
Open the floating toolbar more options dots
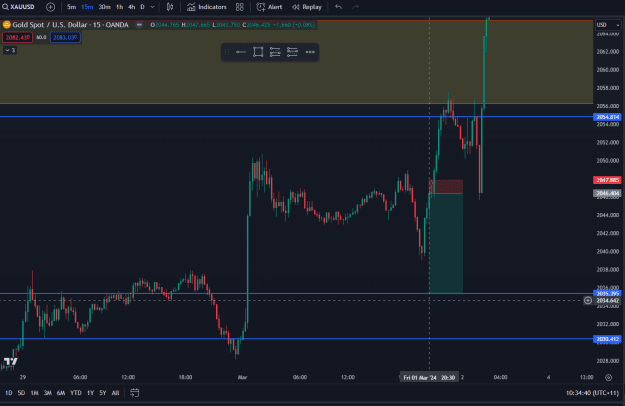tap(310, 52)
